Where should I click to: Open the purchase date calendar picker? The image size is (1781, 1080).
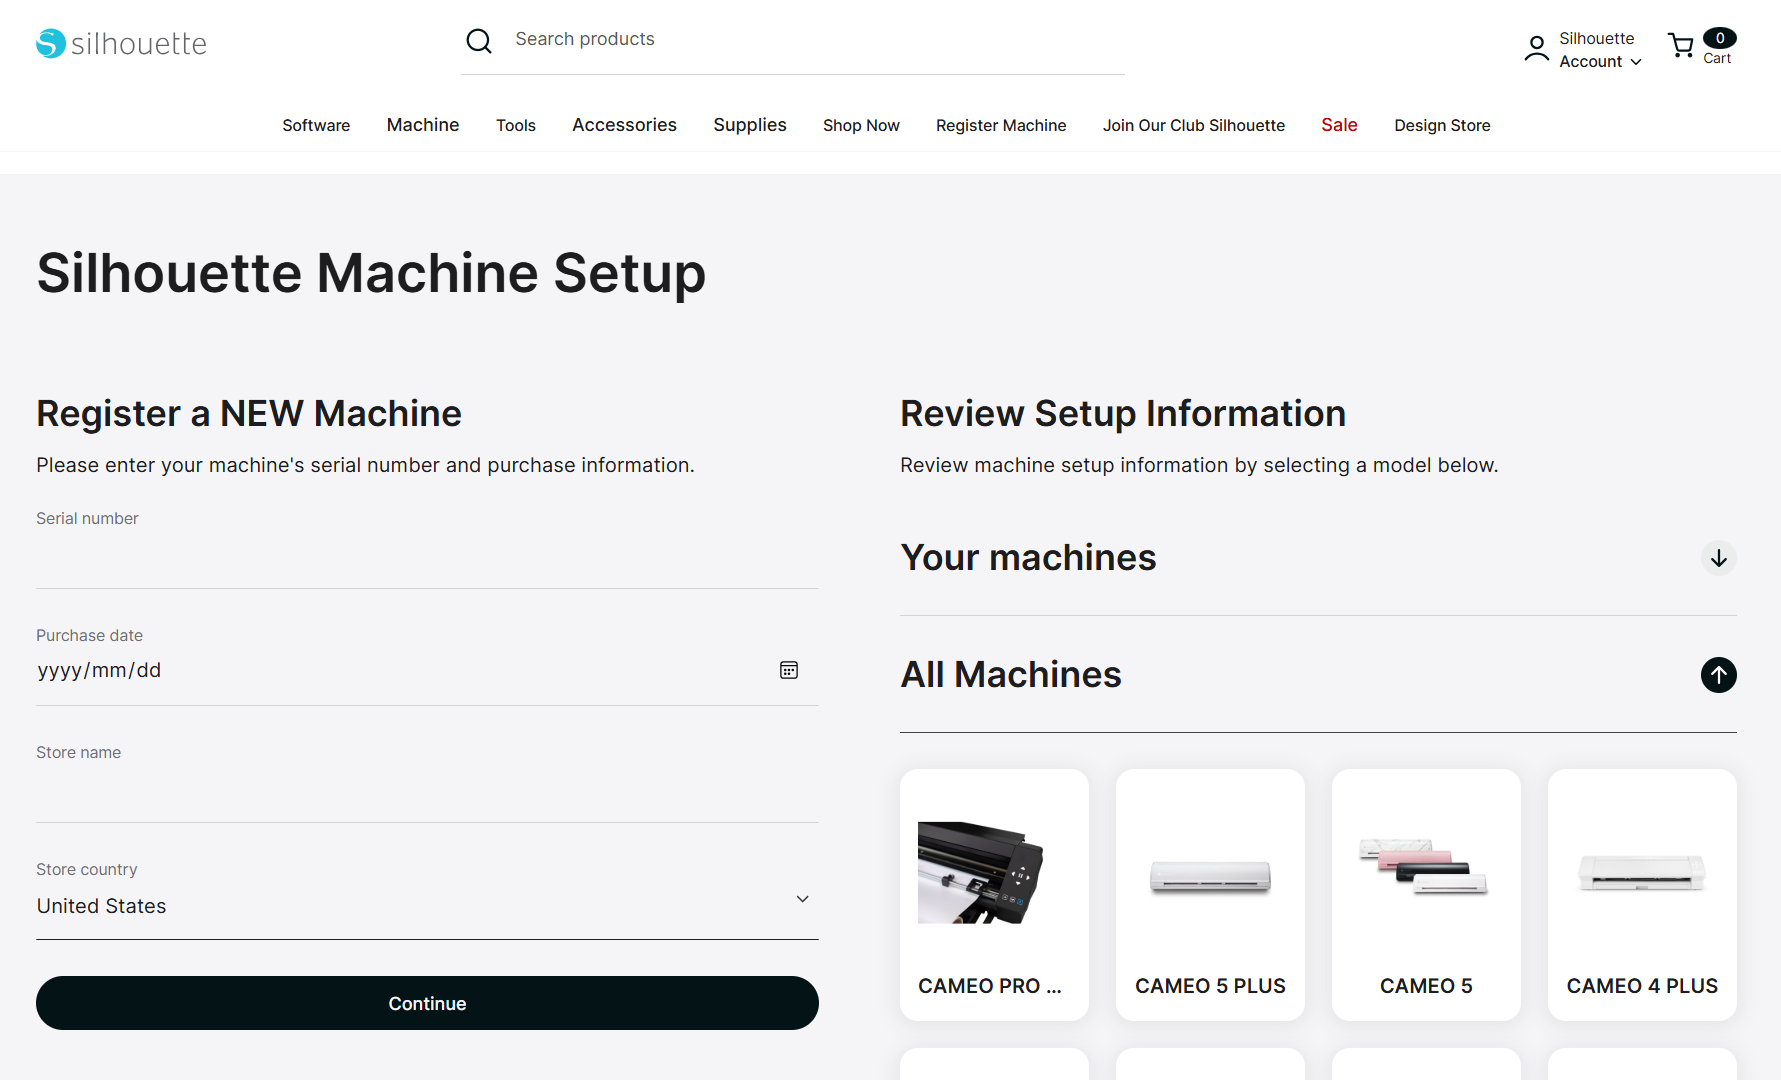(x=789, y=670)
